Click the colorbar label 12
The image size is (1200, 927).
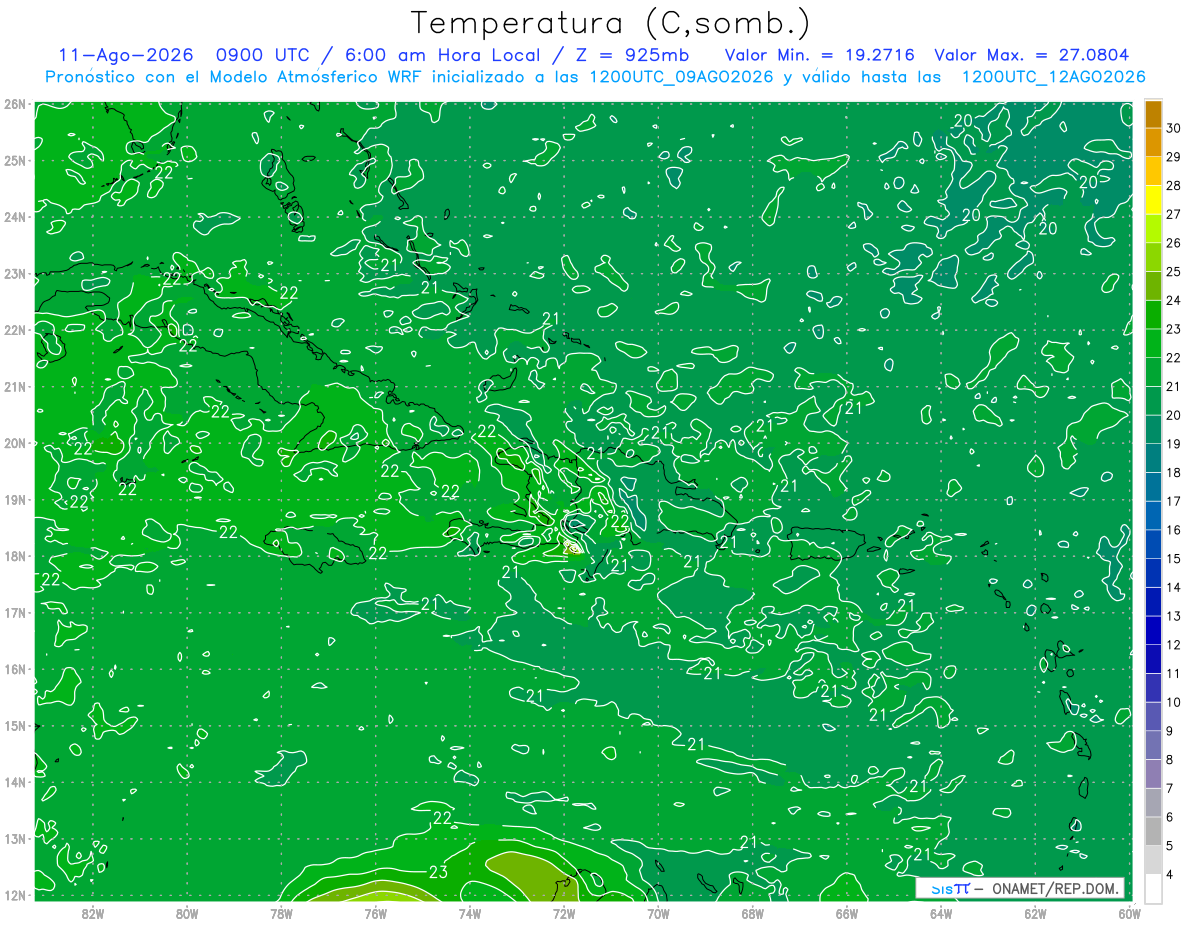coord(1174,645)
